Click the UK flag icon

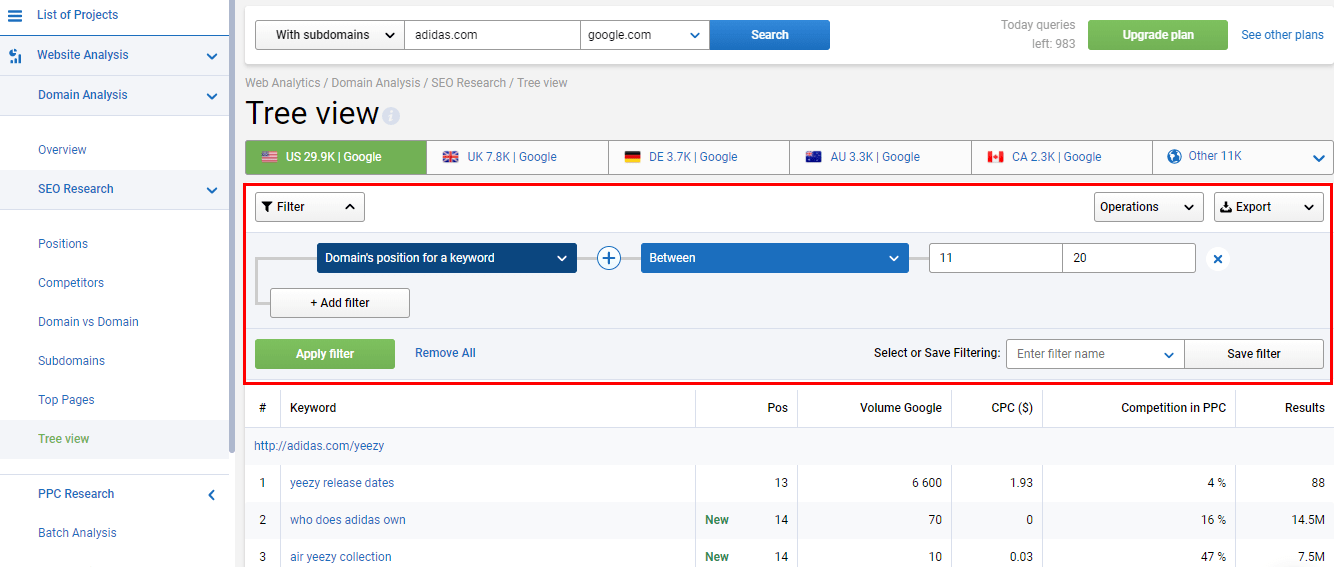(x=451, y=157)
